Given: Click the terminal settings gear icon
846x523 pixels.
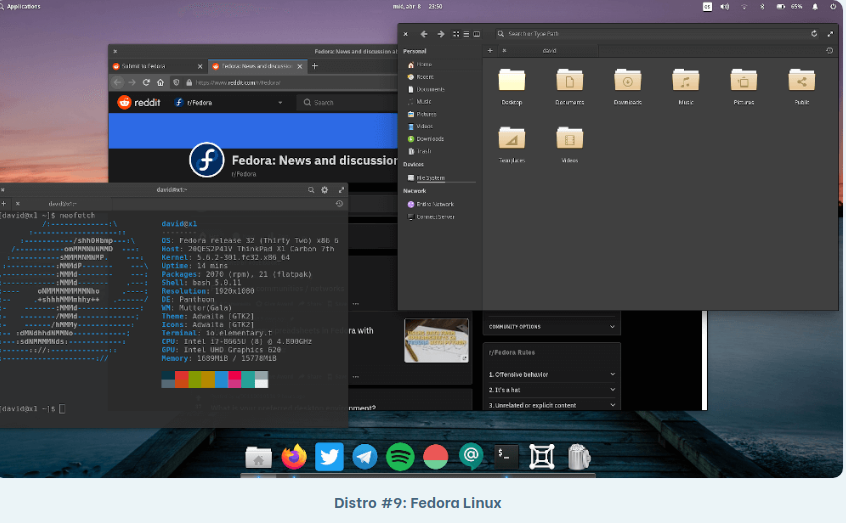Looking at the screenshot, I should point(324,189).
